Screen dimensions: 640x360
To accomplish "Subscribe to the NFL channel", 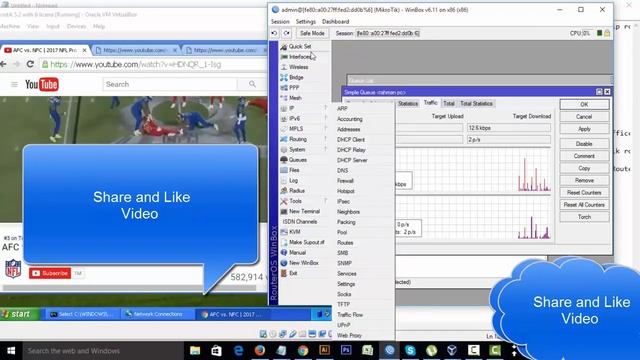I will (50, 273).
